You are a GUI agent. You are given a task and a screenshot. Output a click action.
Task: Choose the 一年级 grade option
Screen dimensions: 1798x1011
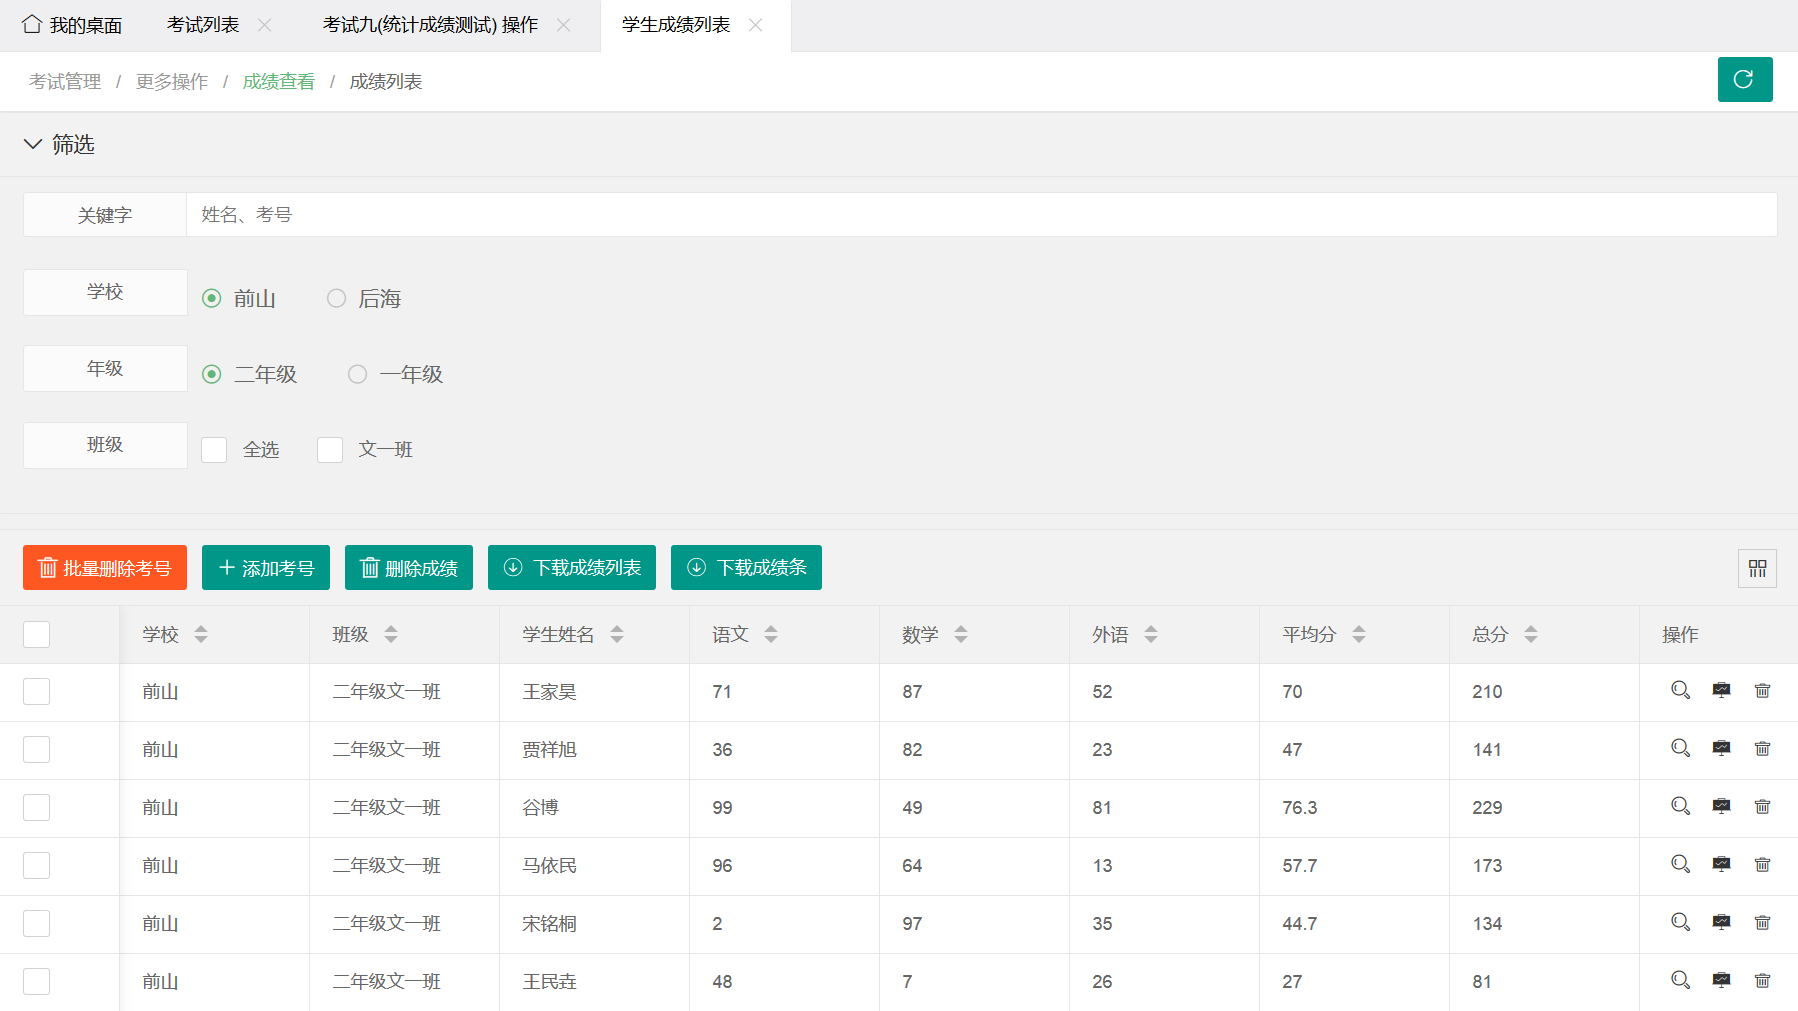coord(357,375)
